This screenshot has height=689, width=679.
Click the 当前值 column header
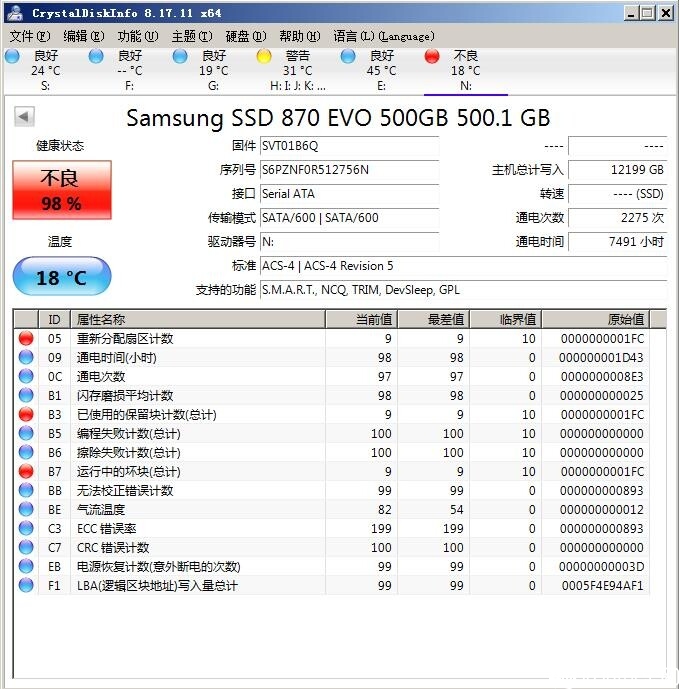coord(361,319)
